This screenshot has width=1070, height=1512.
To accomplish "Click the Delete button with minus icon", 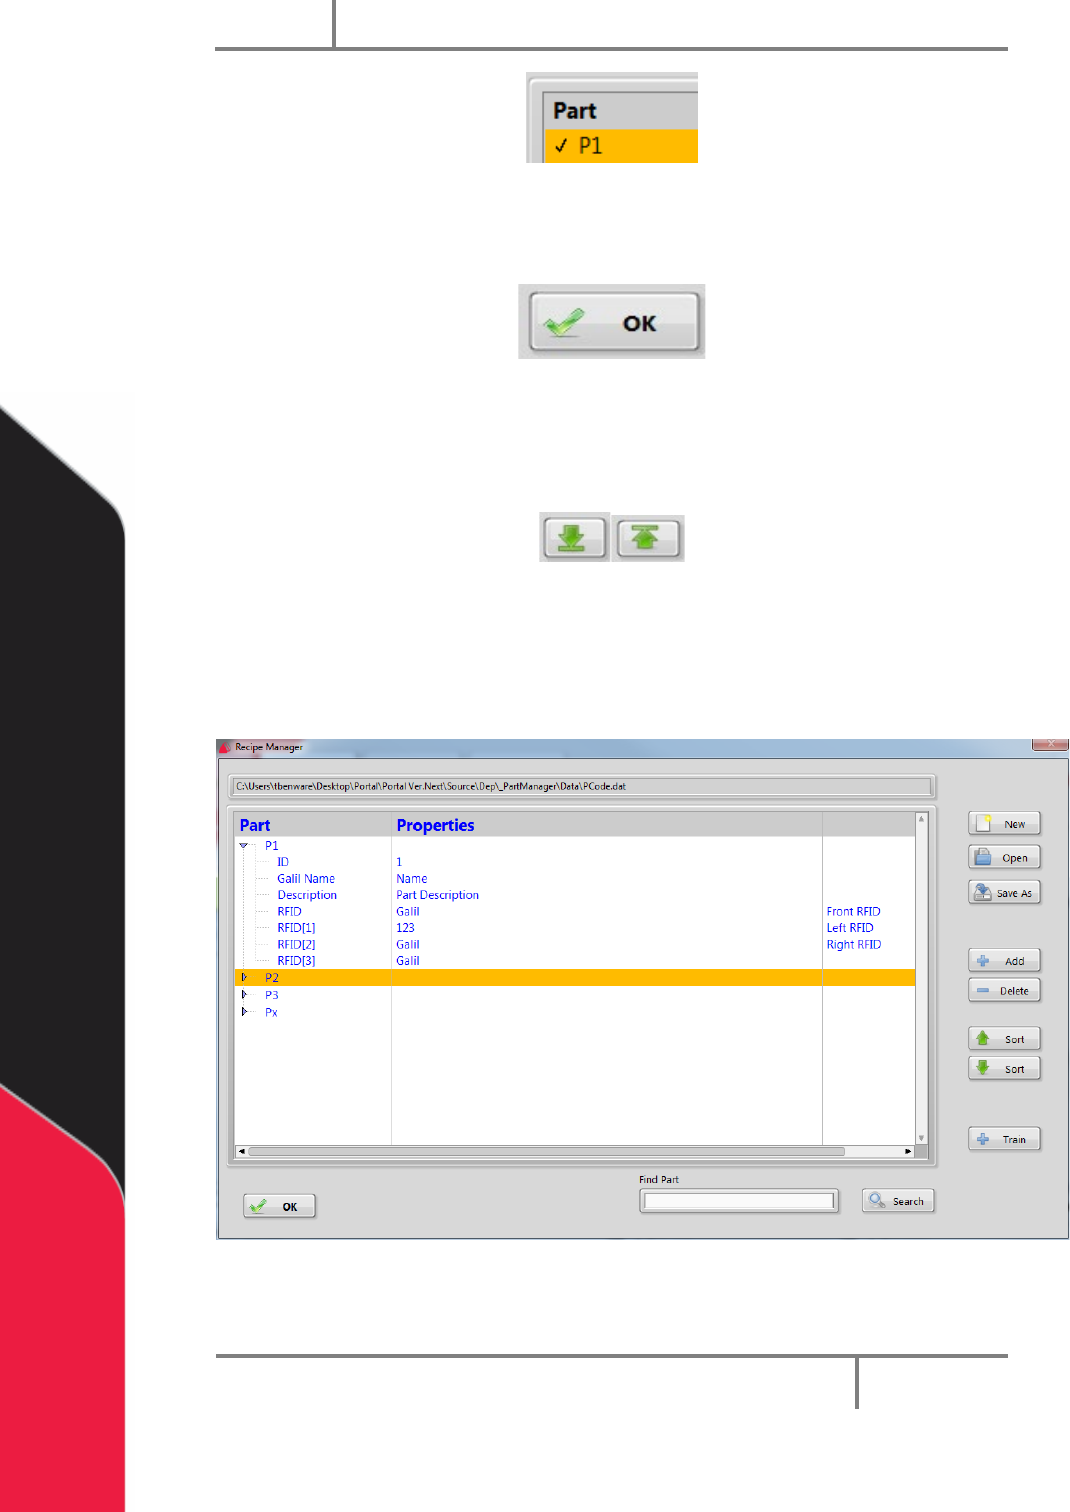I will [x=1004, y=991].
